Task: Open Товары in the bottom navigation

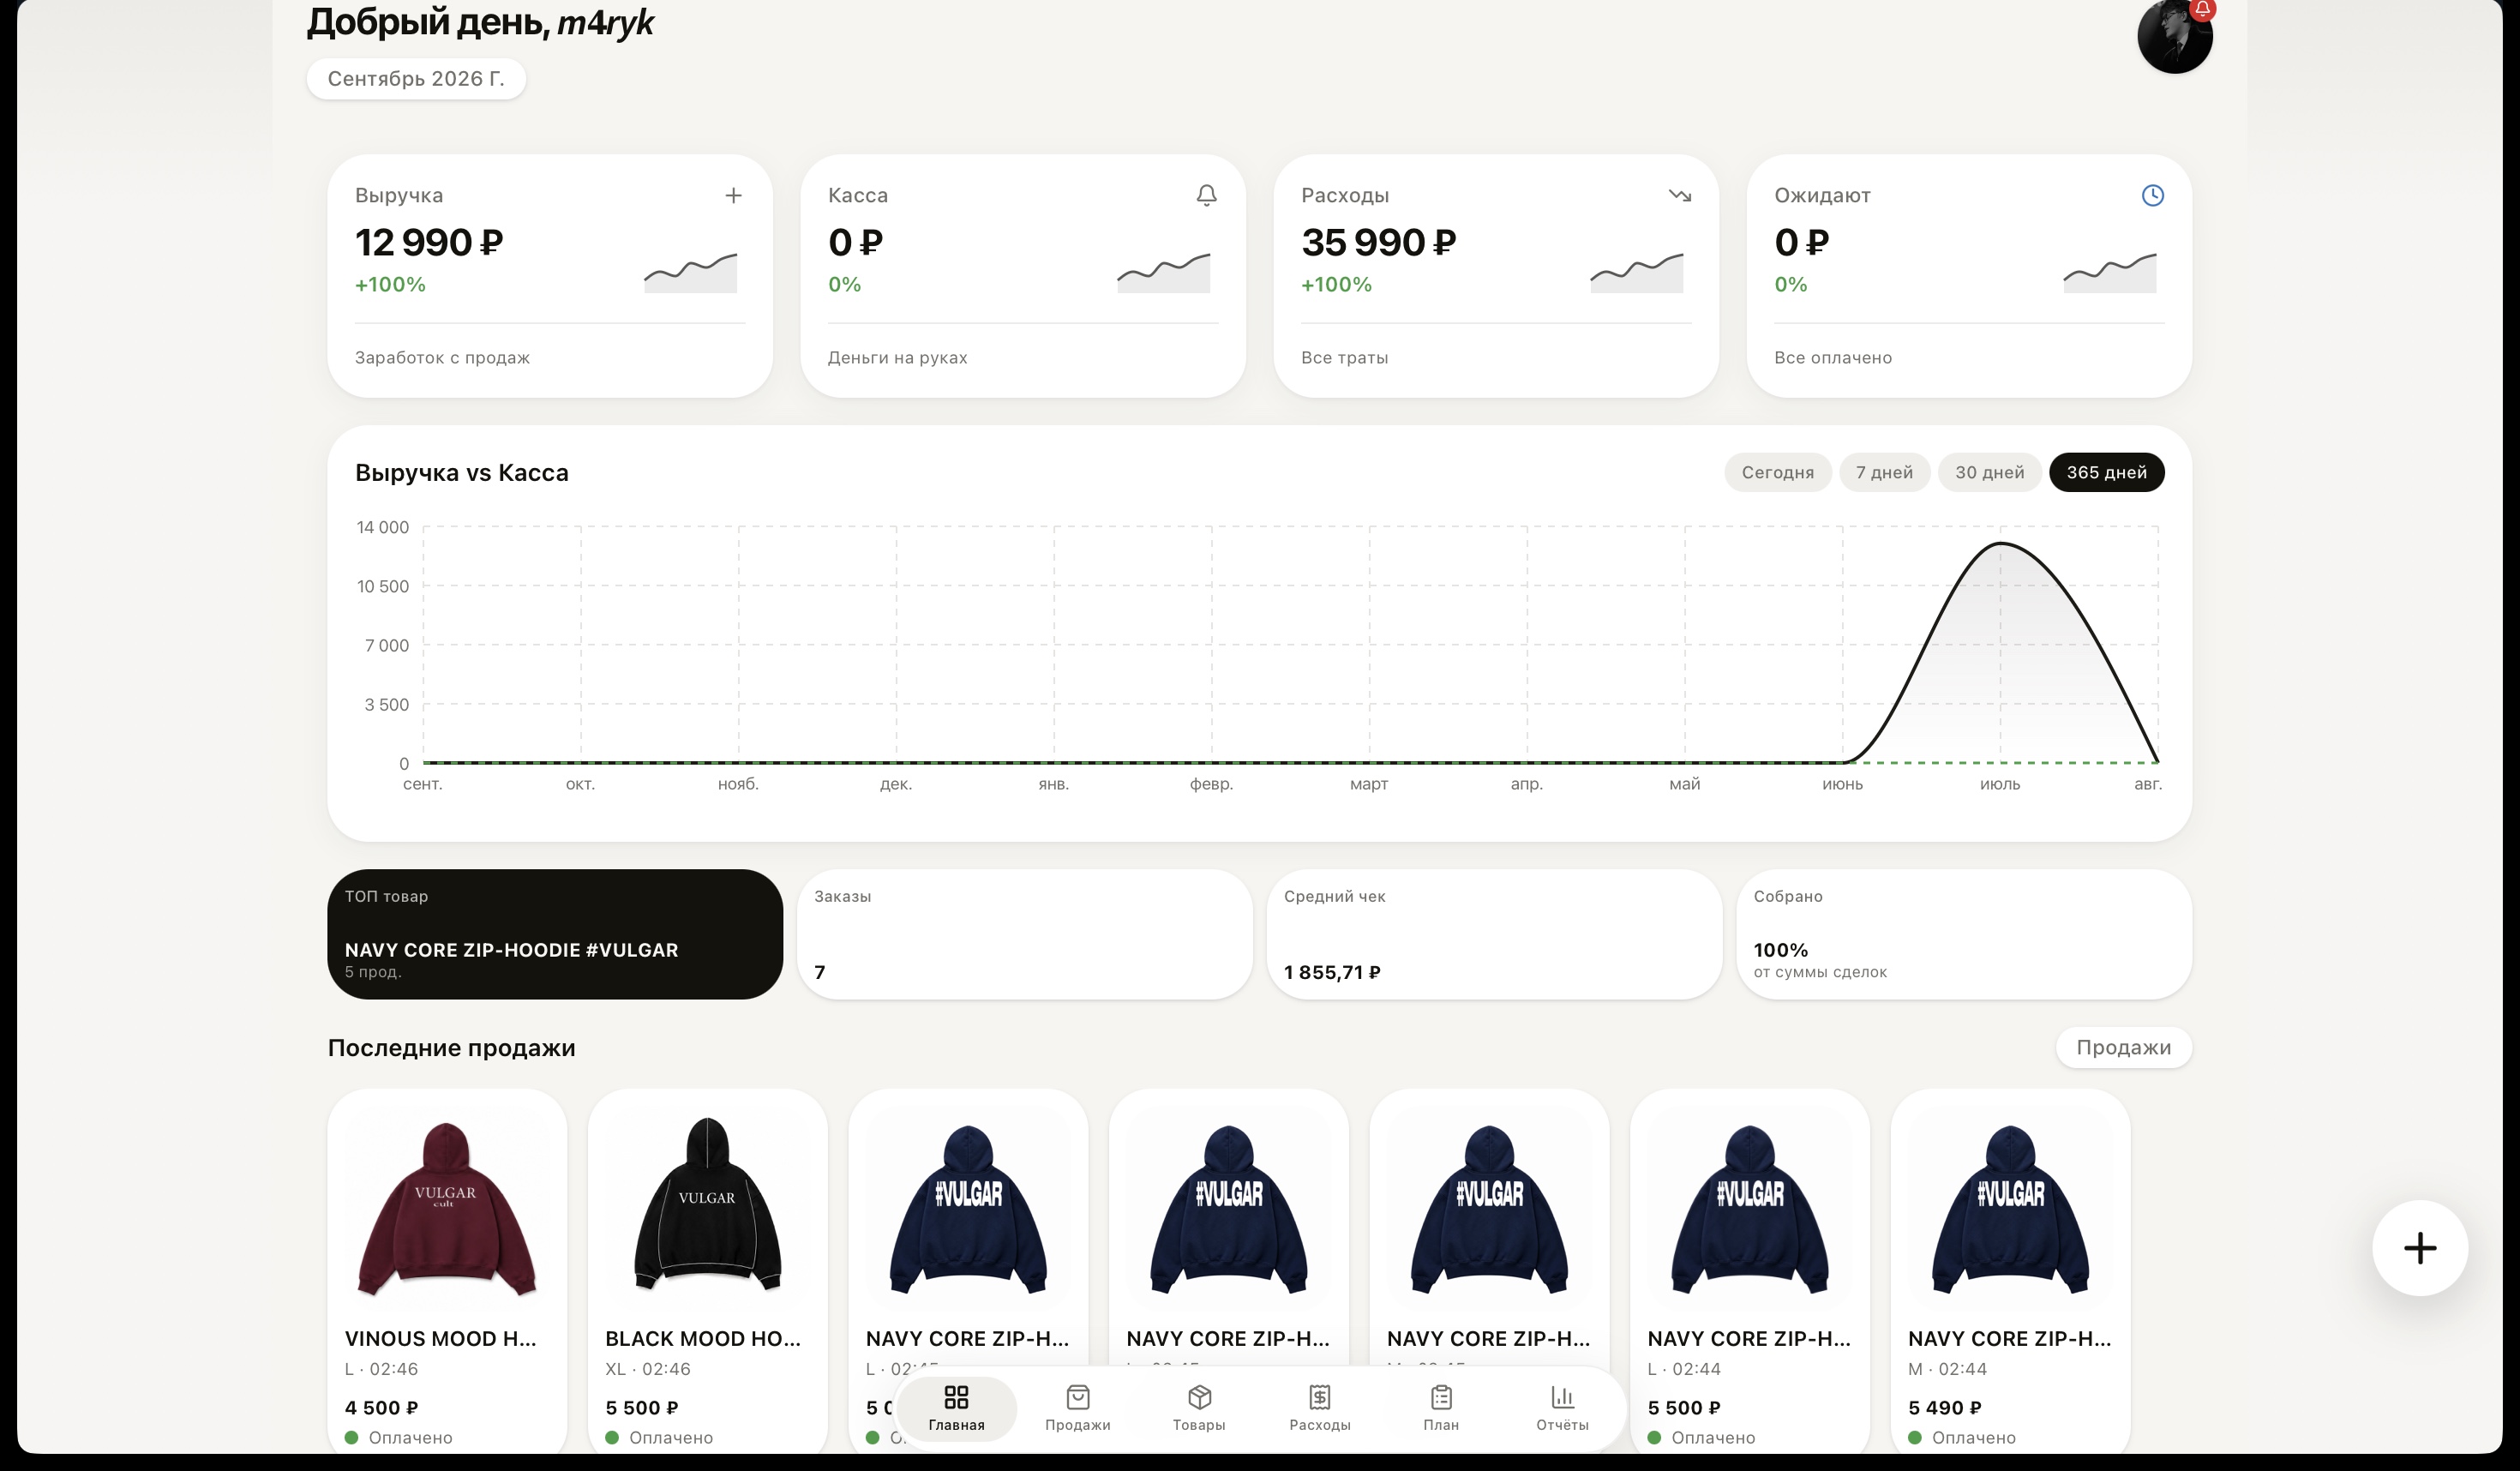Action: (x=1198, y=1408)
